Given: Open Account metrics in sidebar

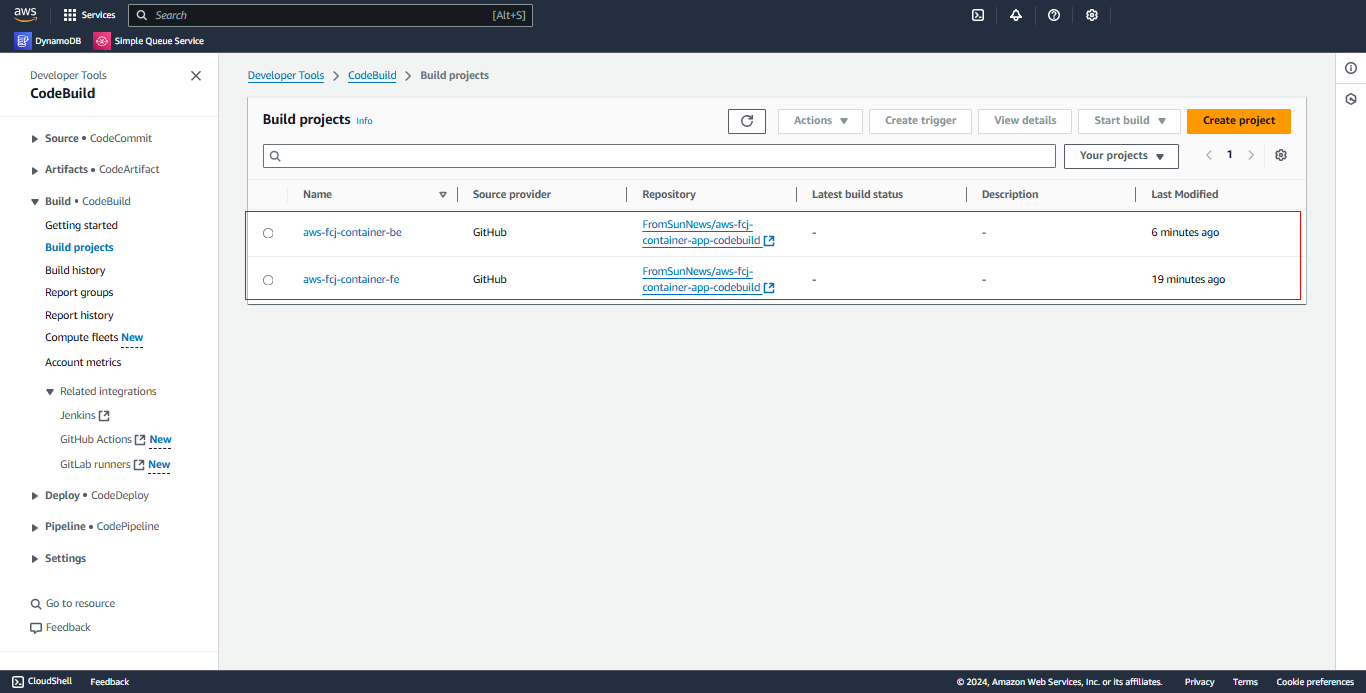Looking at the screenshot, I should [83, 363].
